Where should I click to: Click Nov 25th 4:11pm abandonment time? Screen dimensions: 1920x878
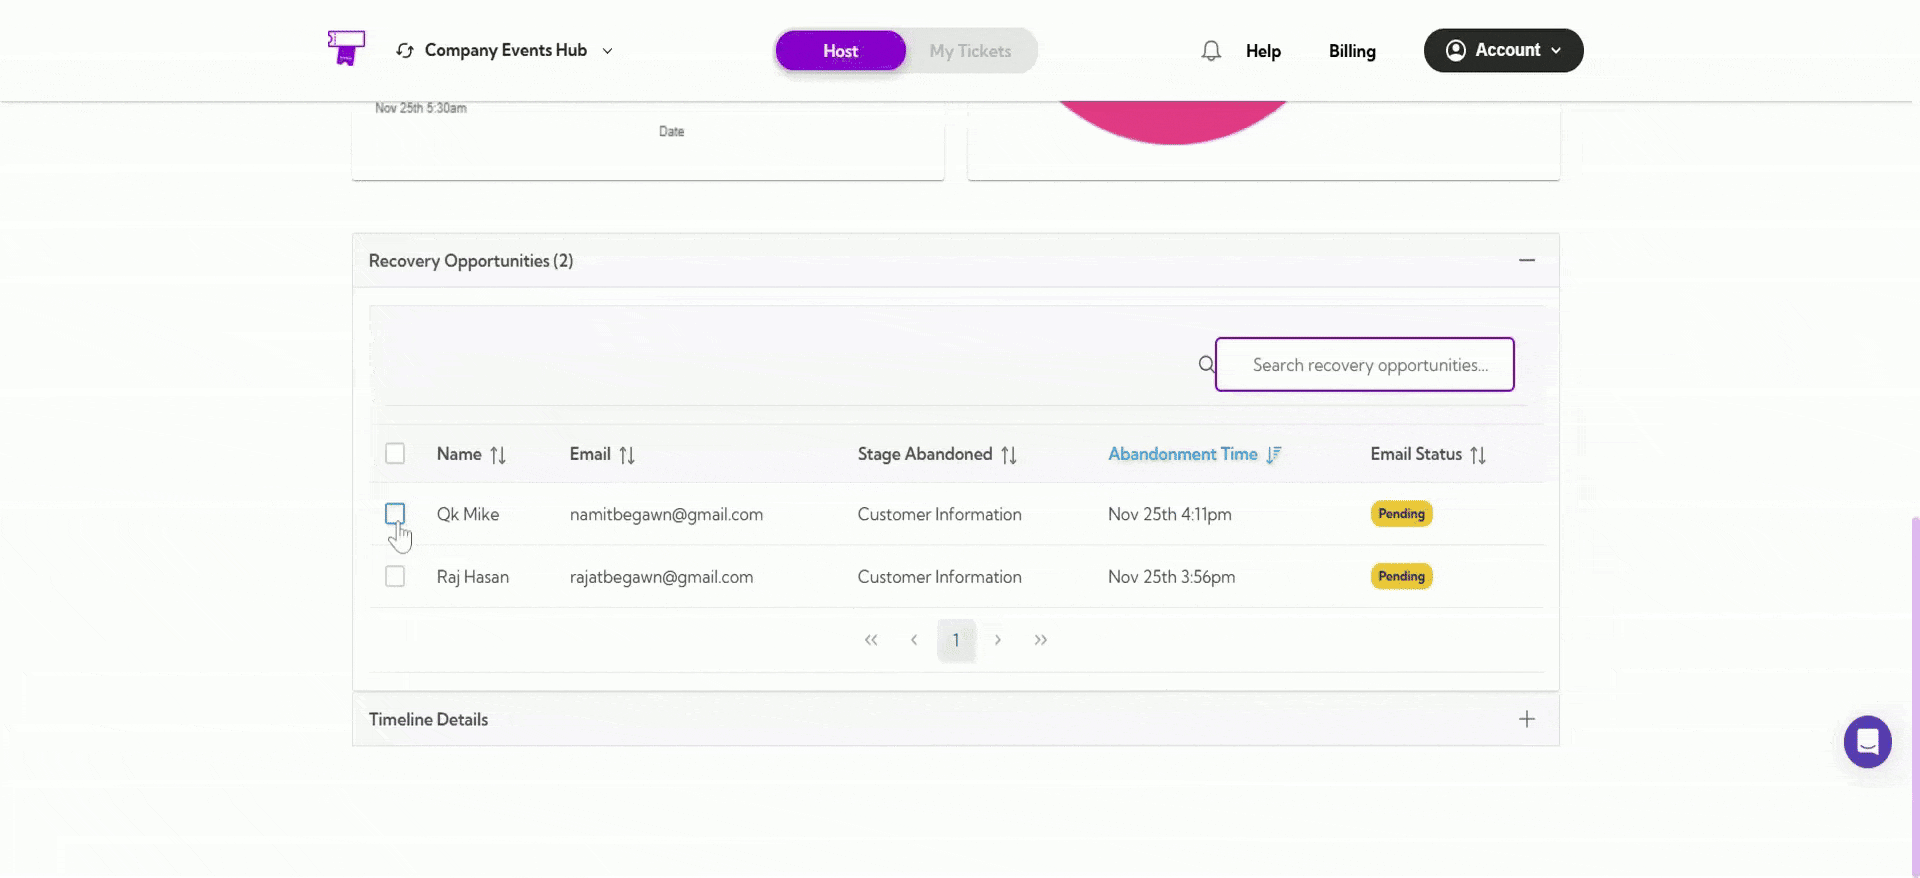(1170, 514)
